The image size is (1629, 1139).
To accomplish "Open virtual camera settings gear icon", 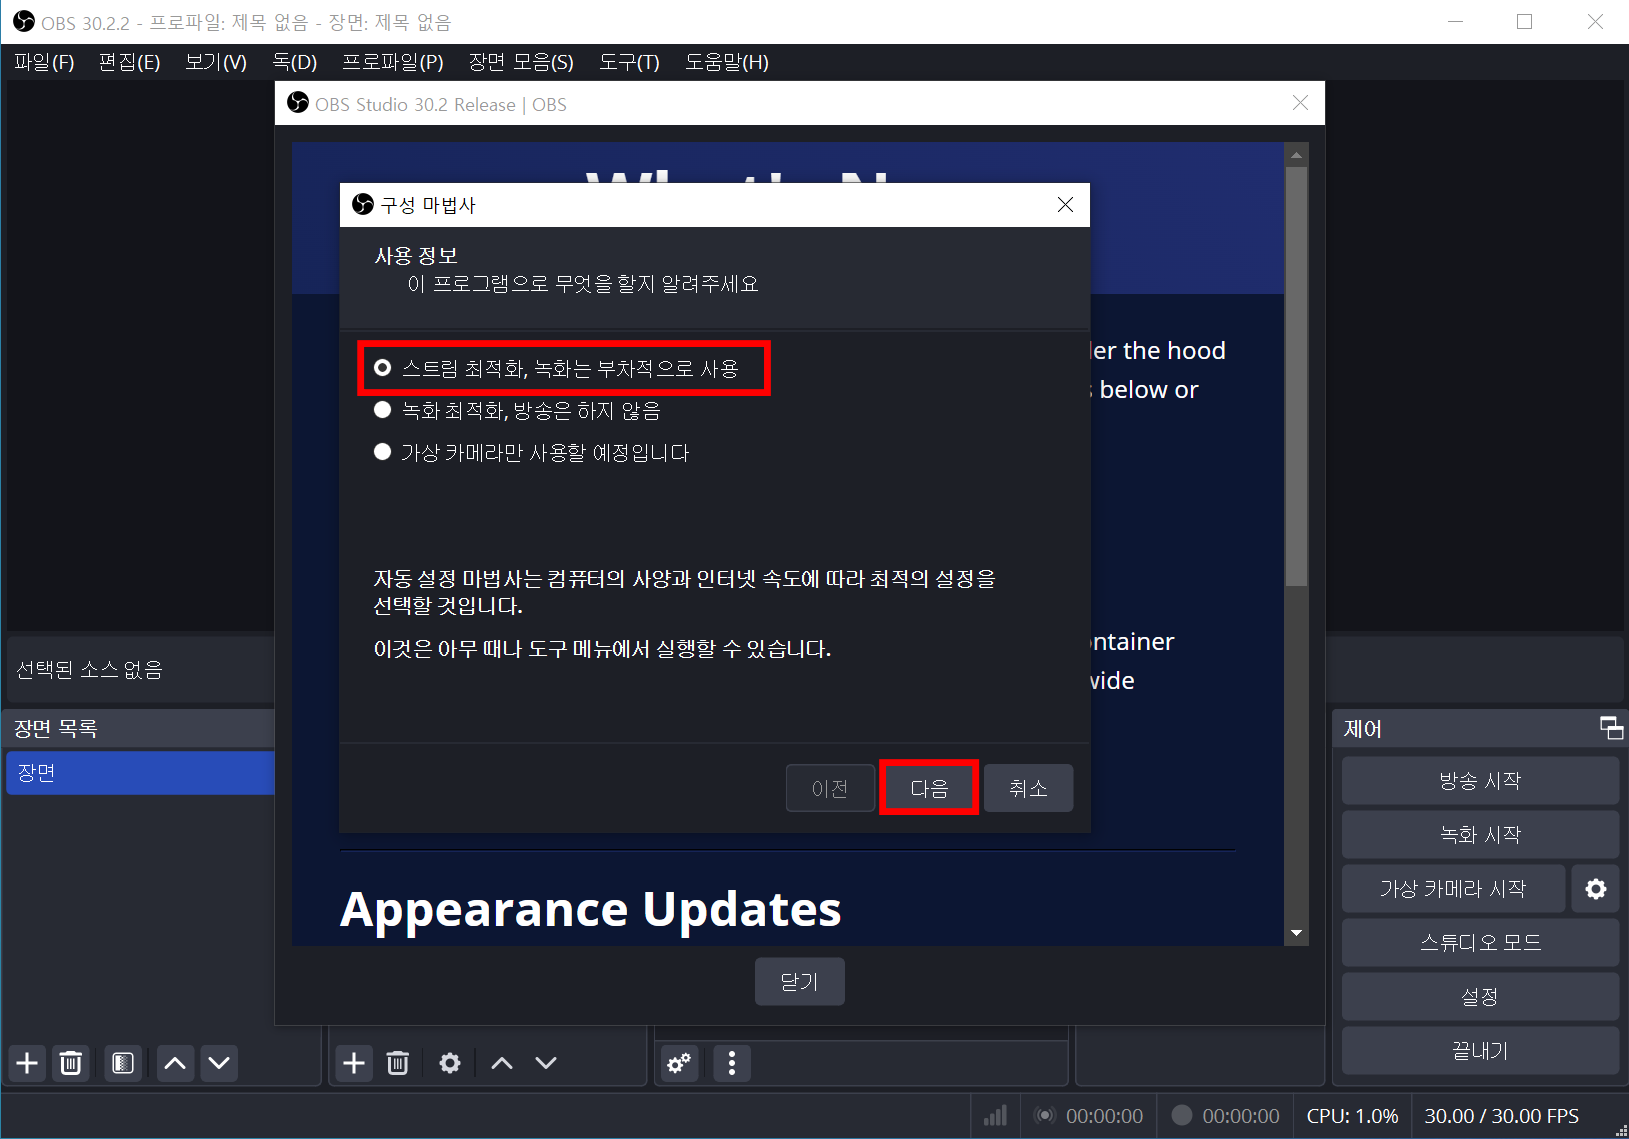I will 1596,889.
